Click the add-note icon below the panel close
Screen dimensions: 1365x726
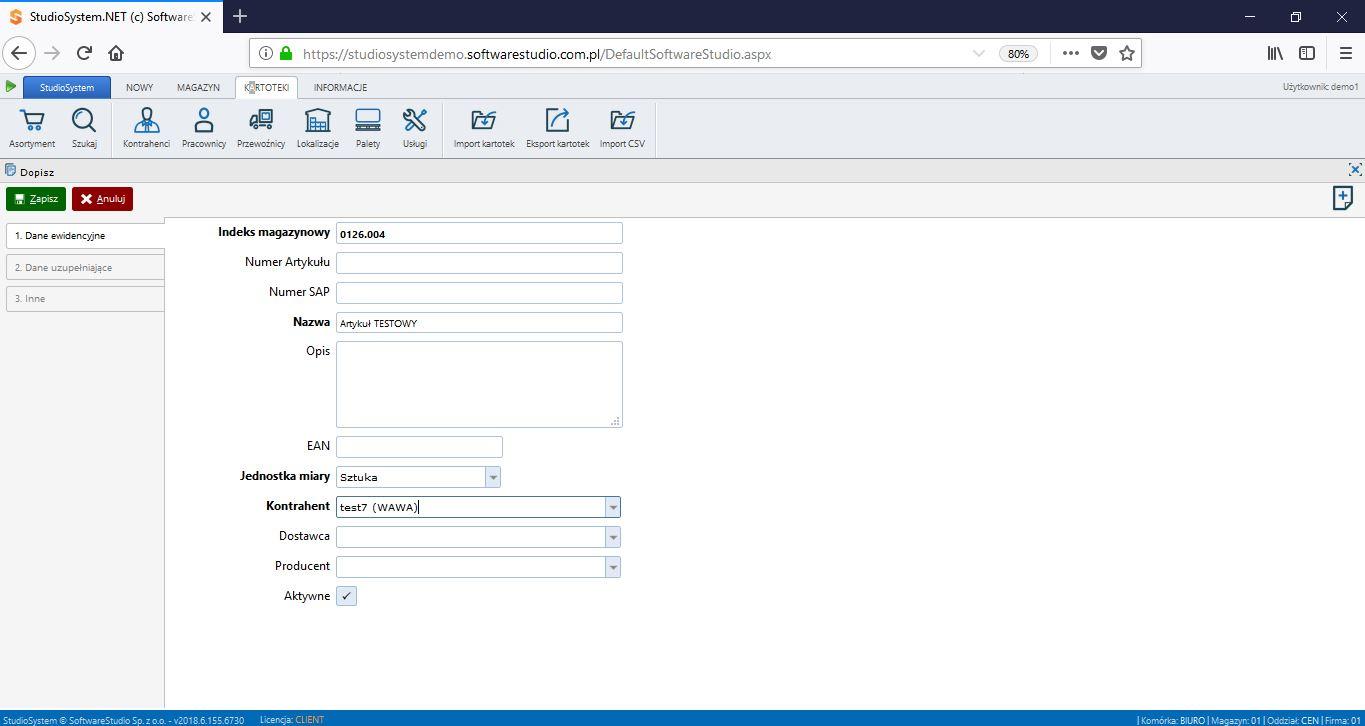(x=1343, y=198)
